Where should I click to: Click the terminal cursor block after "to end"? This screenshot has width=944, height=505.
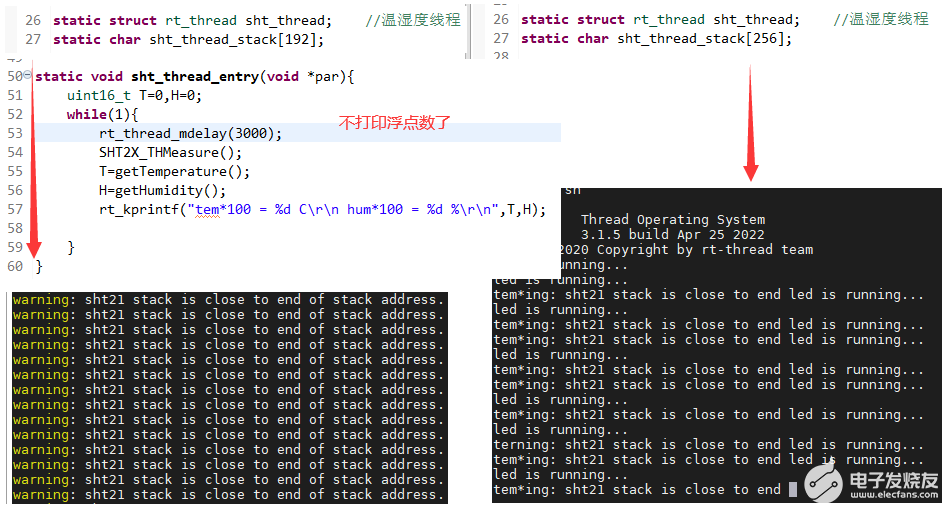(x=792, y=489)
